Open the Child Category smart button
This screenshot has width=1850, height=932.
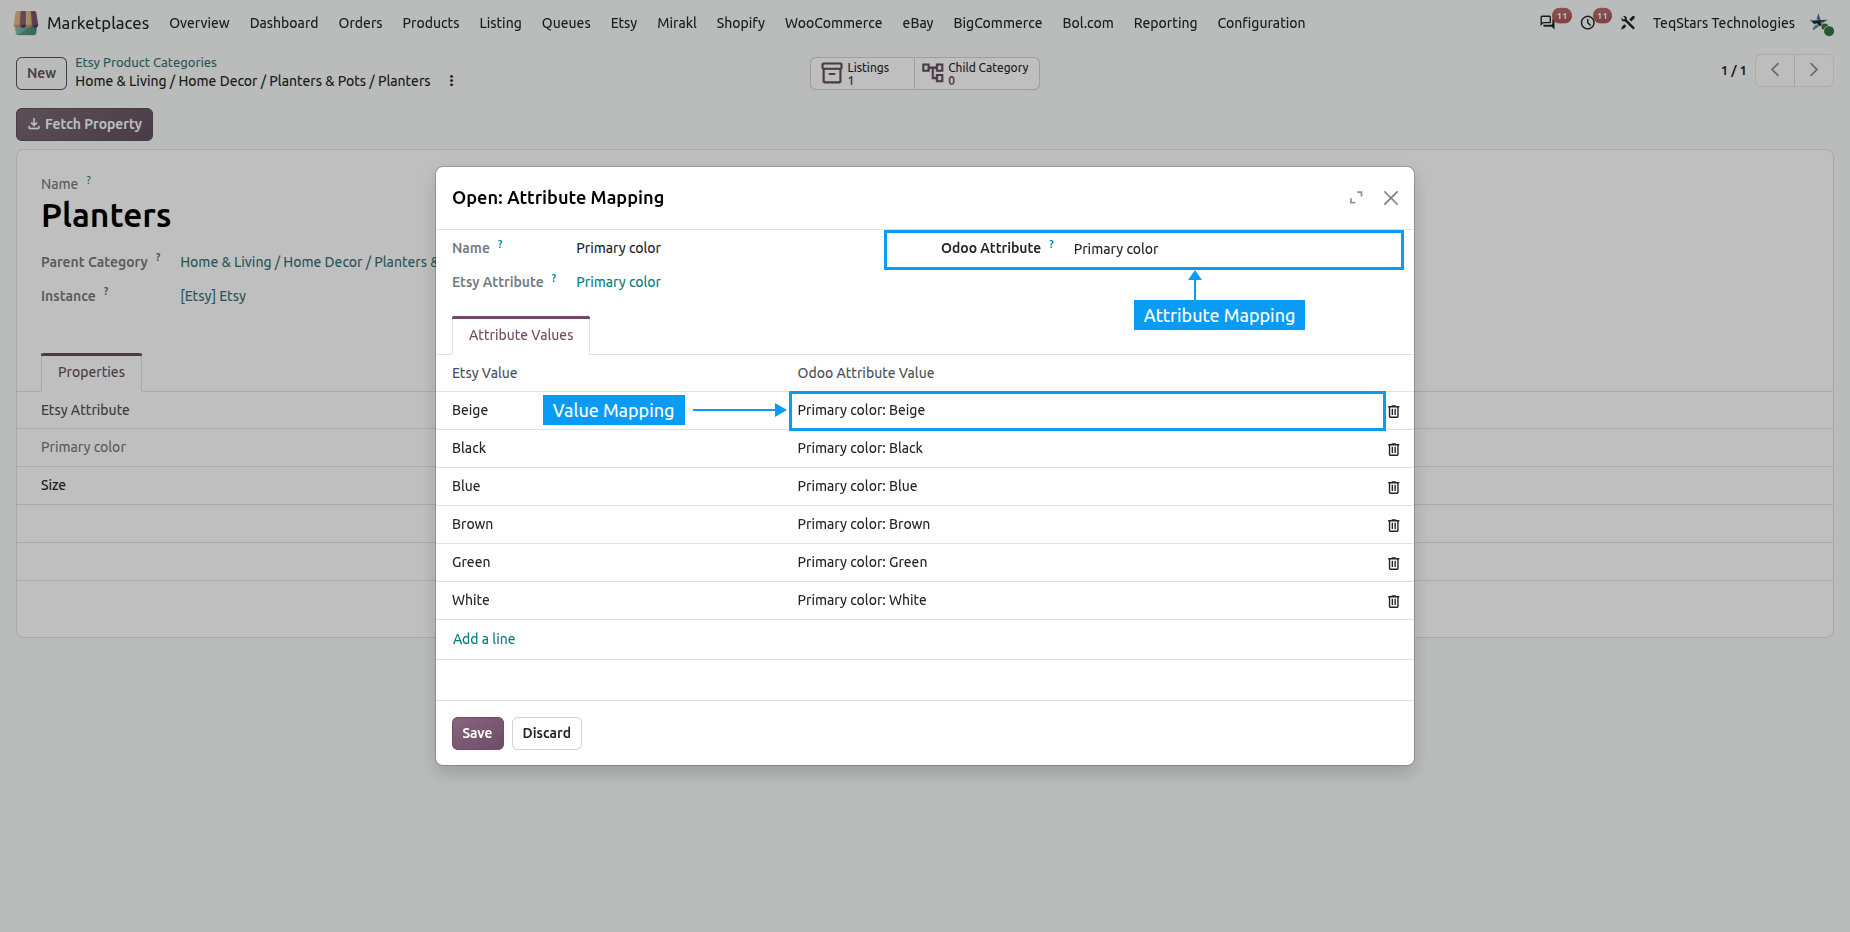(x=977, y=73)
